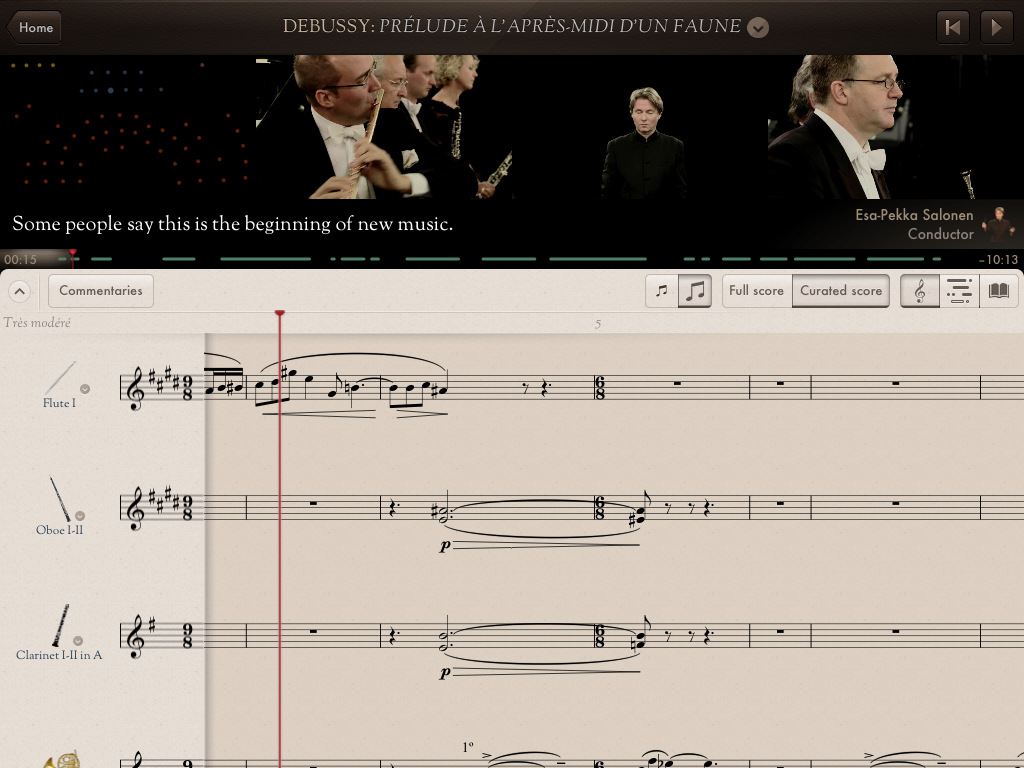Image resolution: width=1024 pixels, height=768 pixels.
Task: Go to the Home screen
Action: (34, 27)
